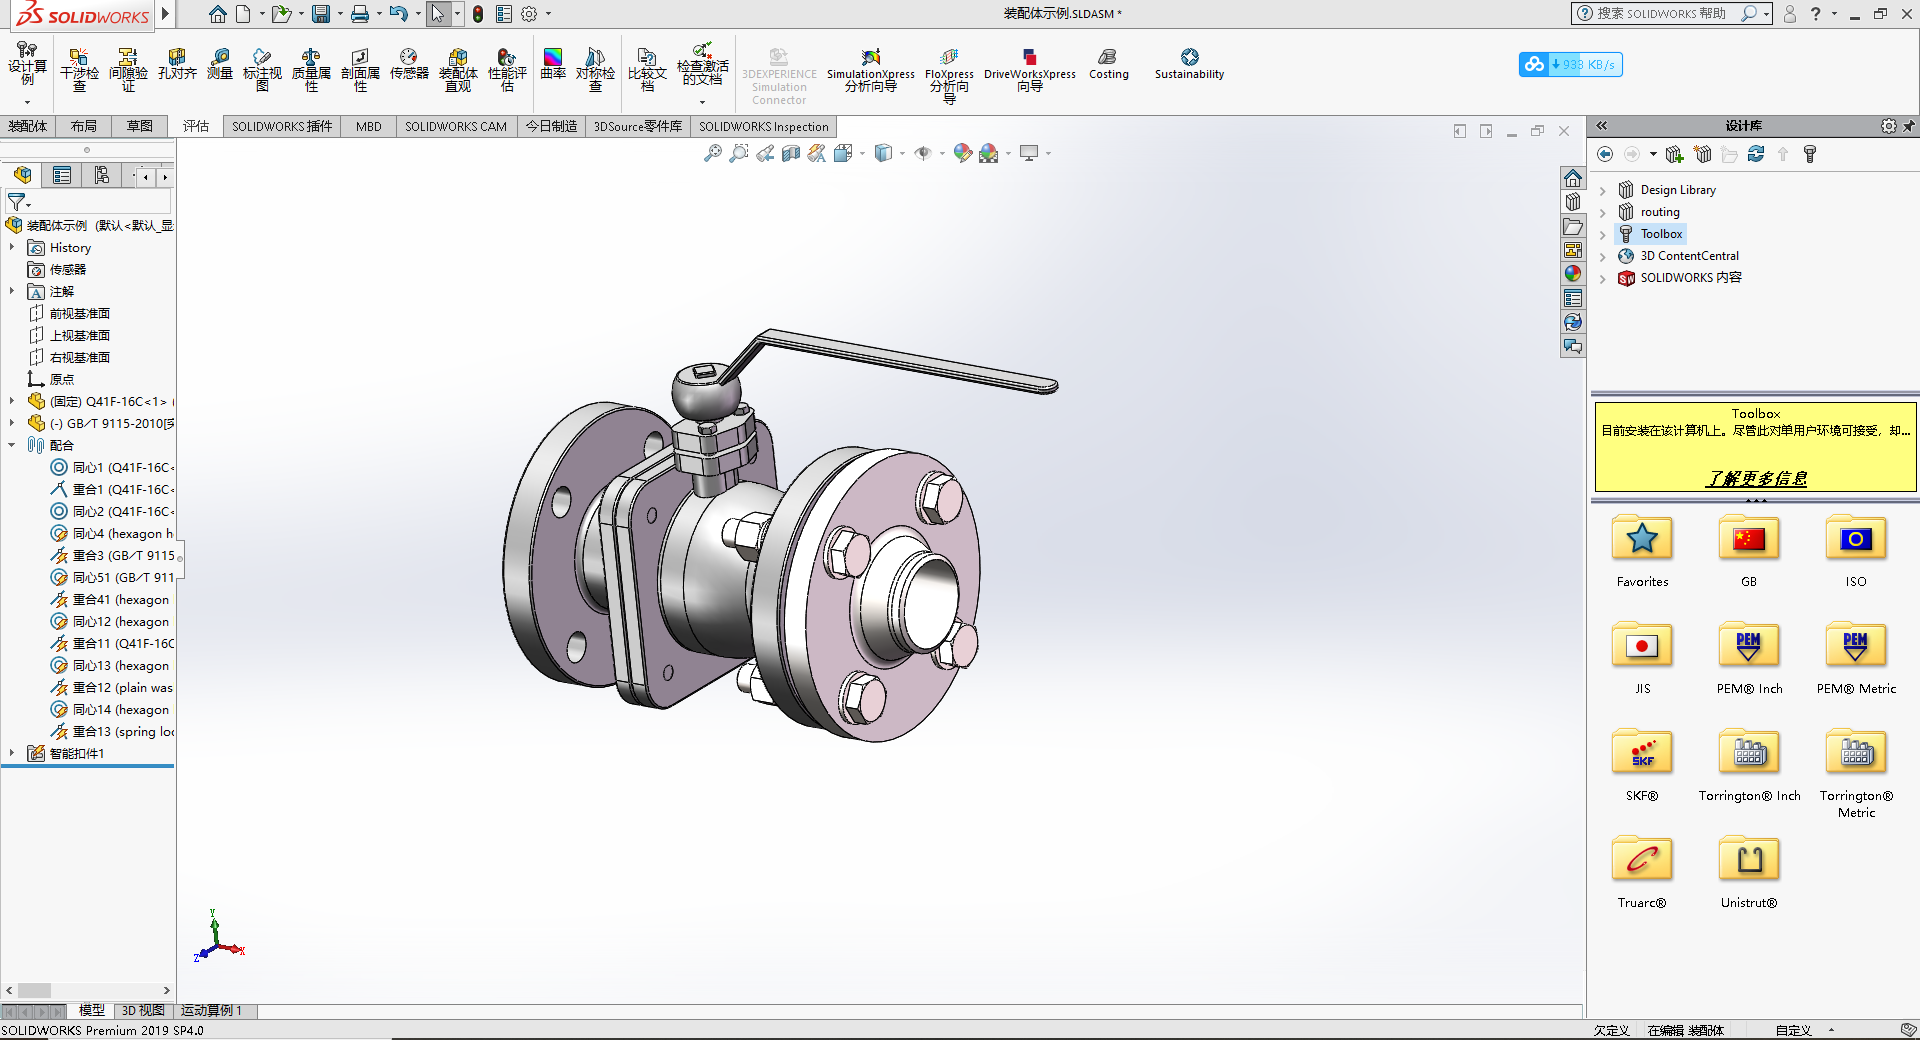
Task: Expand the 配合 (Mates) group
Action: [x=13, y=445]
